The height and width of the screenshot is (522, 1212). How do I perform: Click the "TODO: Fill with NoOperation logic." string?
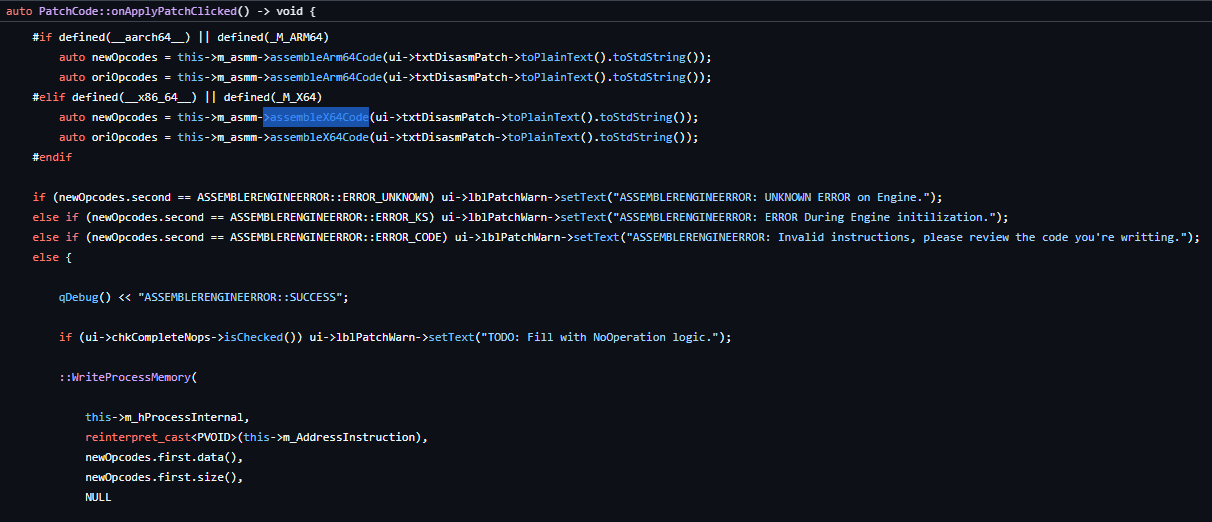click(602, 337)
